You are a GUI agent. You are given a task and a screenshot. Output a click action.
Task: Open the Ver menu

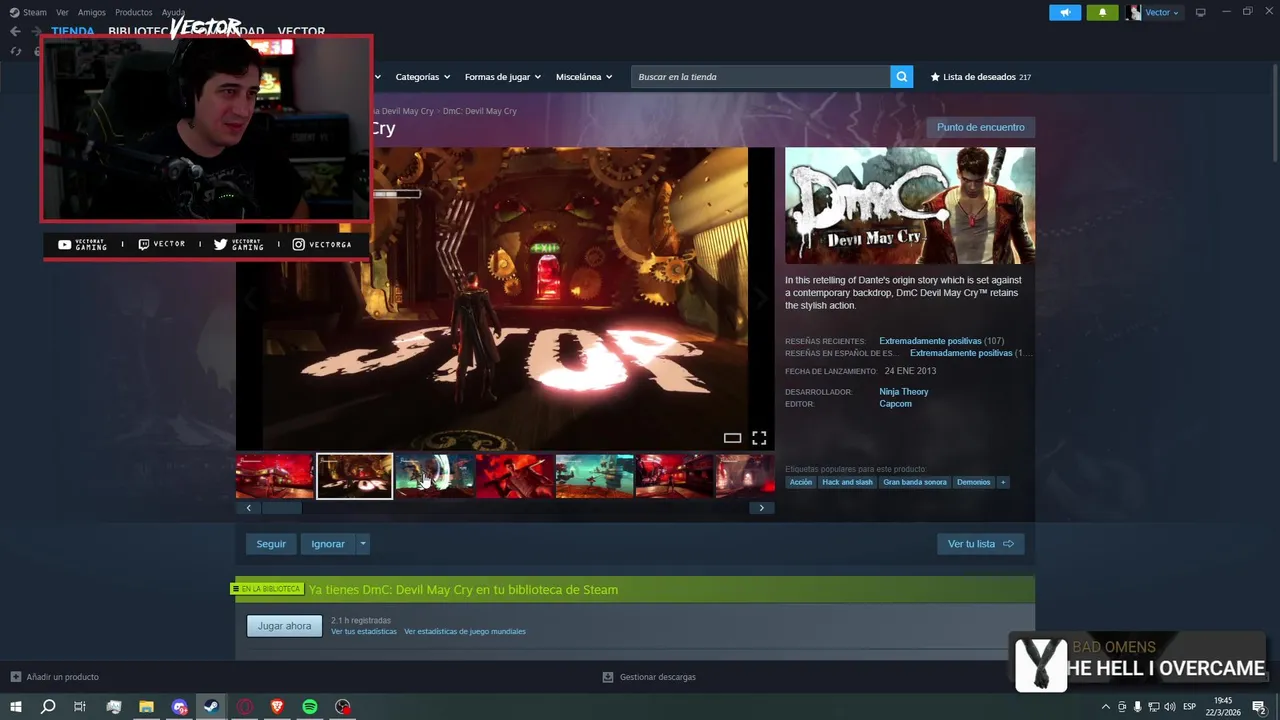pyautogui.click(x=62, y=12)
